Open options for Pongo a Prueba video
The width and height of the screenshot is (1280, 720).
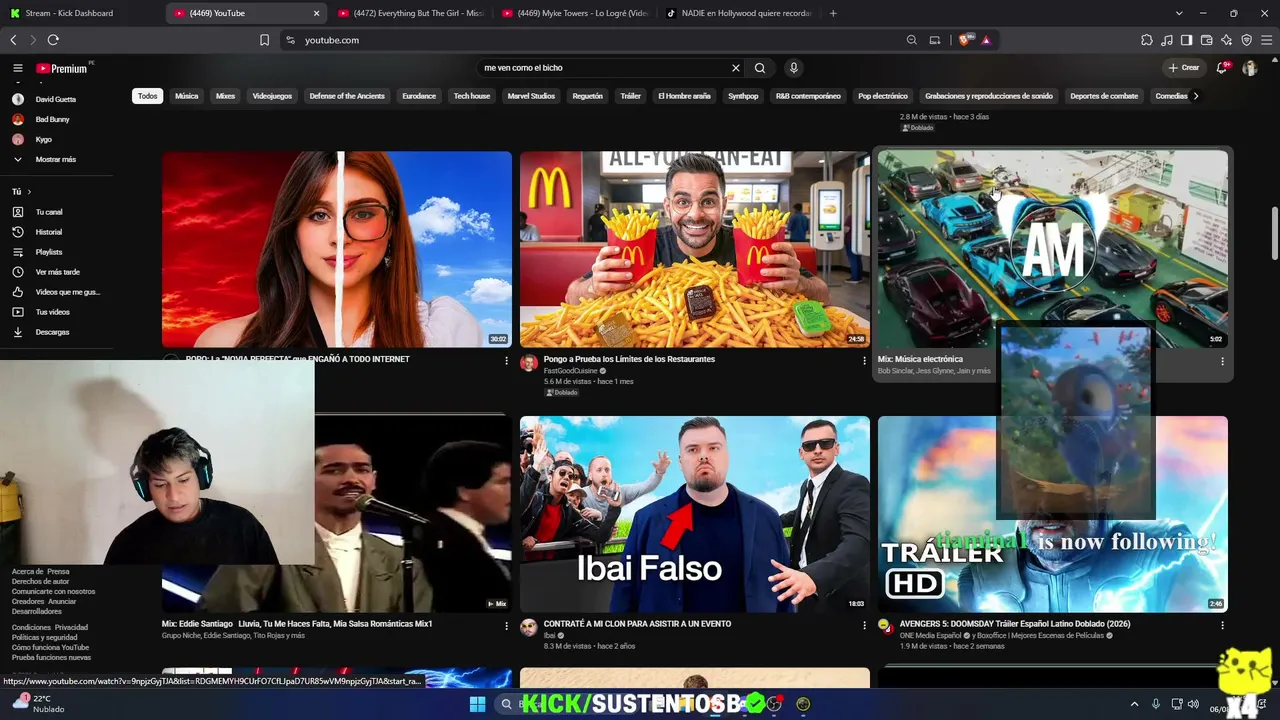(x=865, y=361)
